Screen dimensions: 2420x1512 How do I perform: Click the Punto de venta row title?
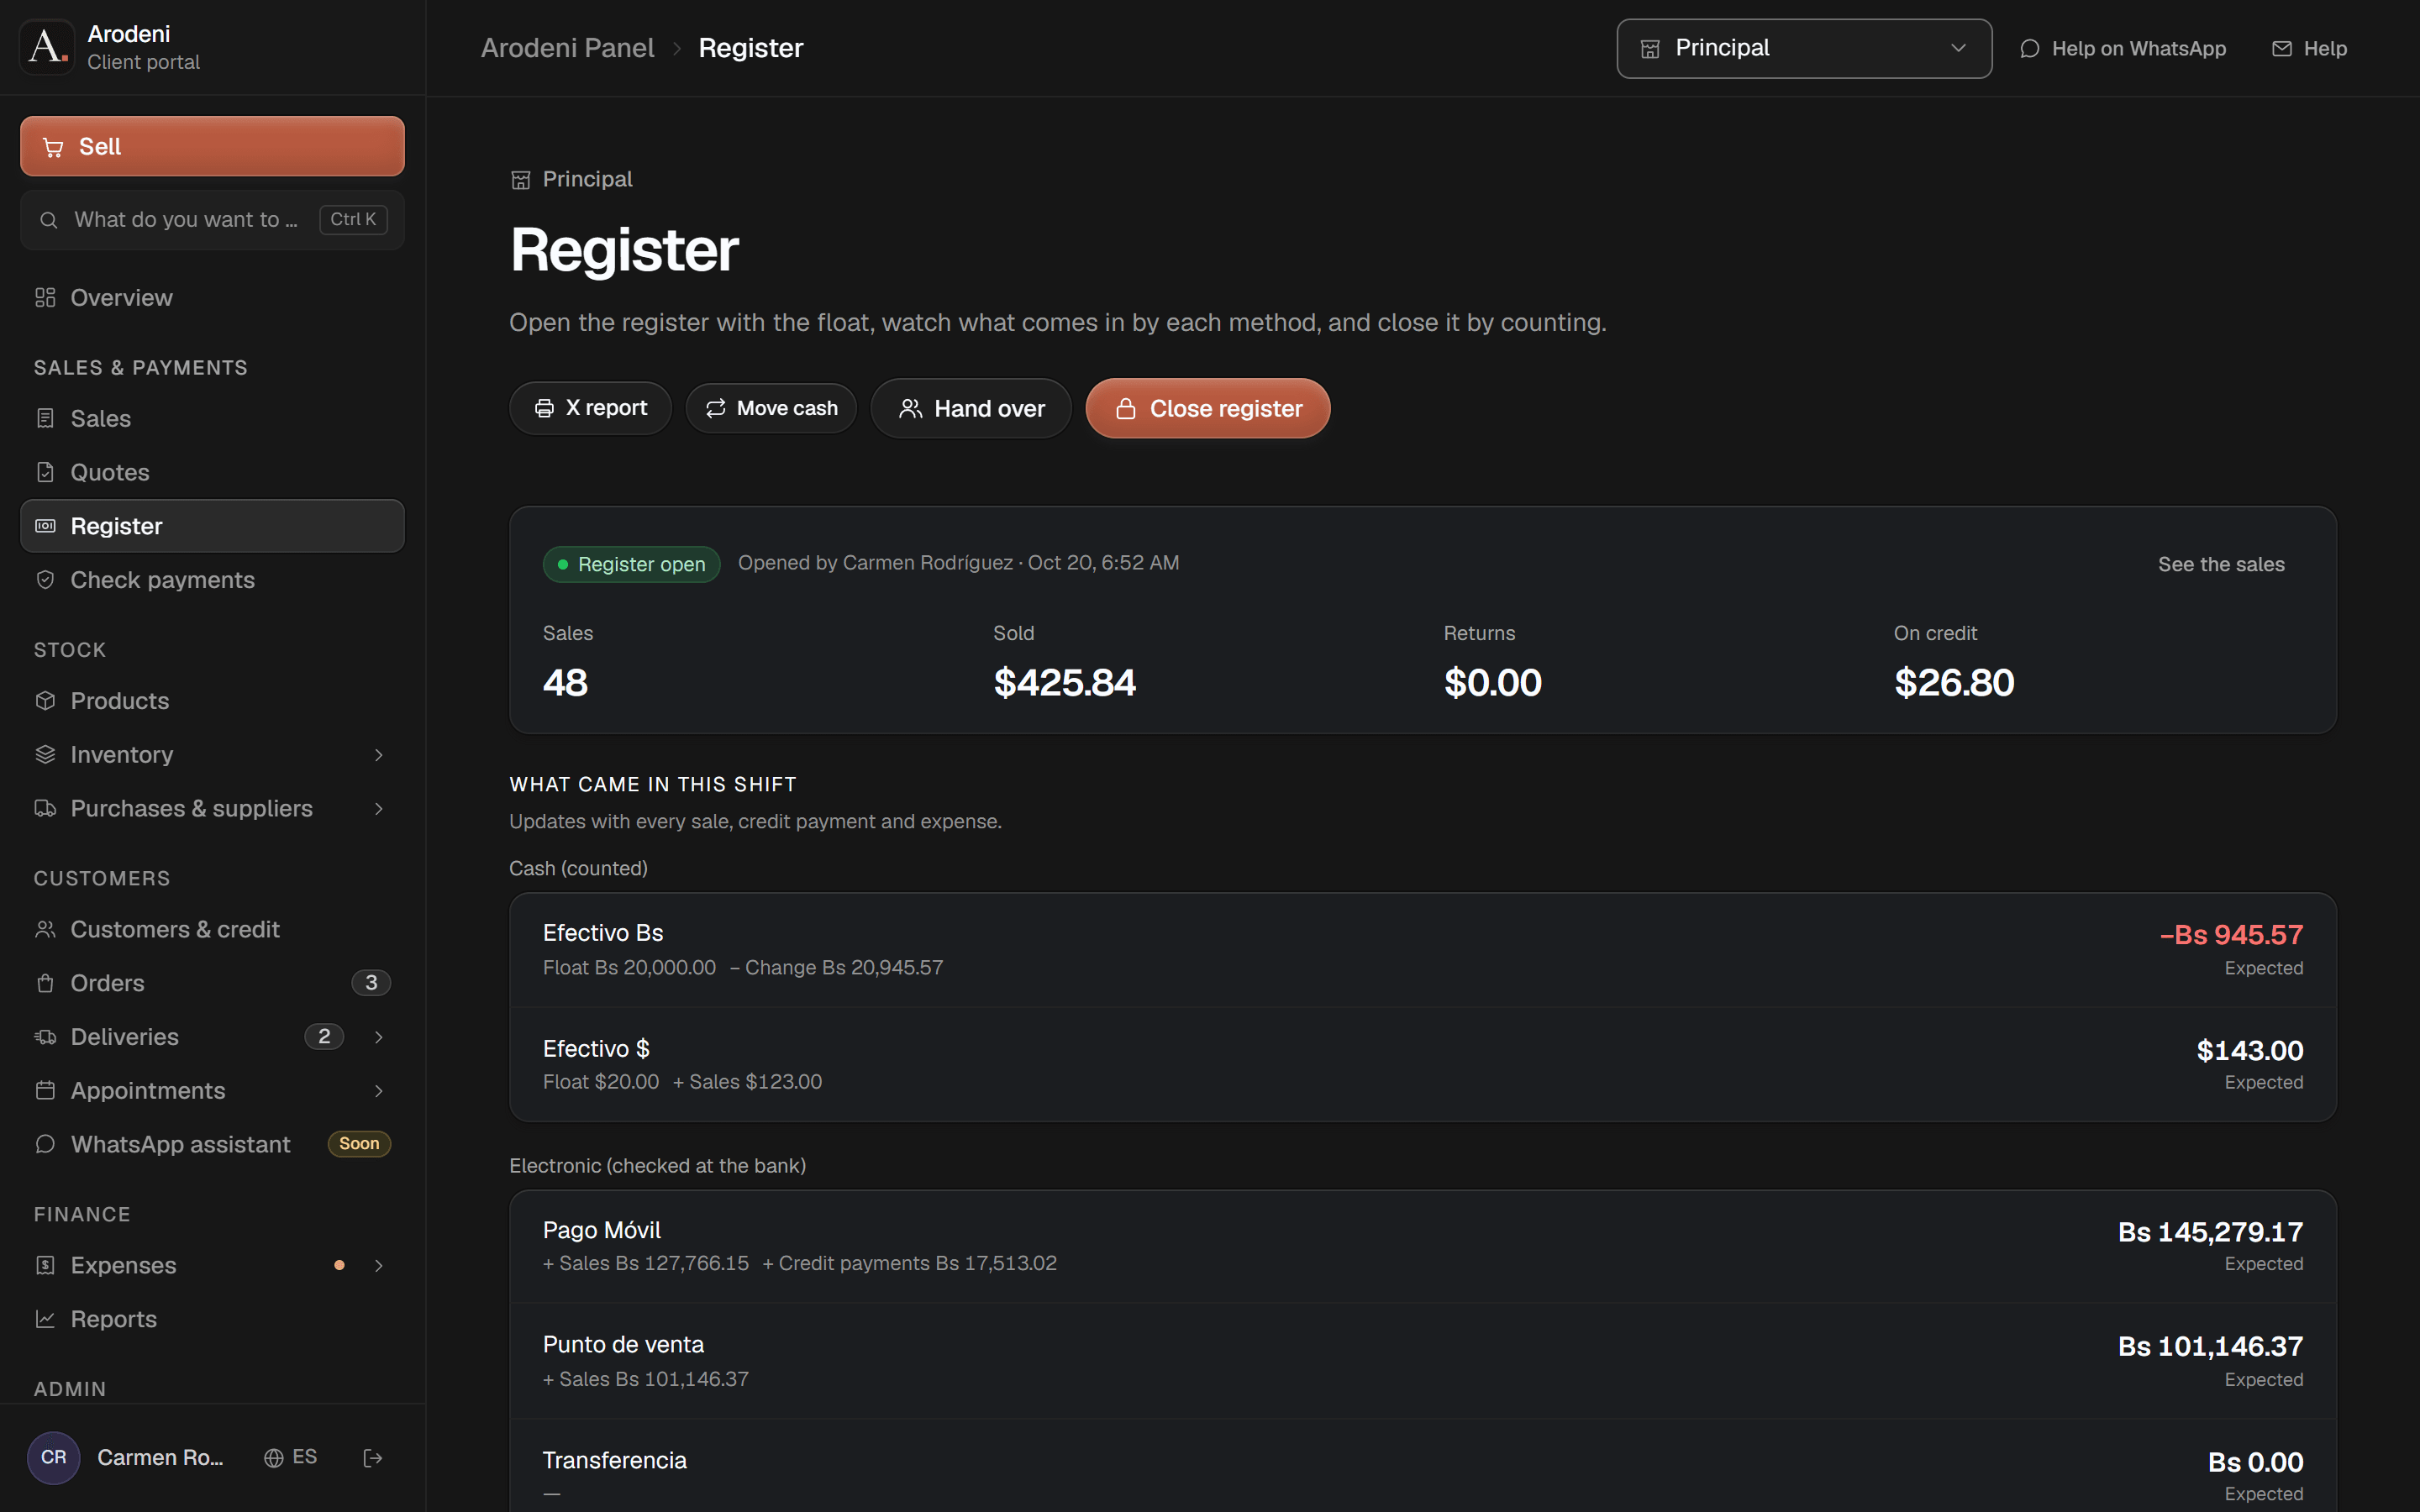click(x=623, y=1345)
